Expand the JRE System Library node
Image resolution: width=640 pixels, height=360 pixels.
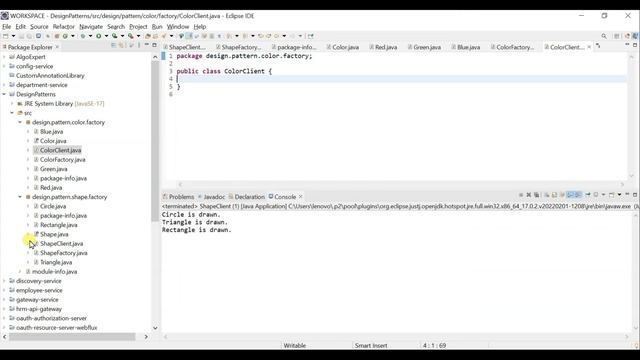(x=12, y=104)
